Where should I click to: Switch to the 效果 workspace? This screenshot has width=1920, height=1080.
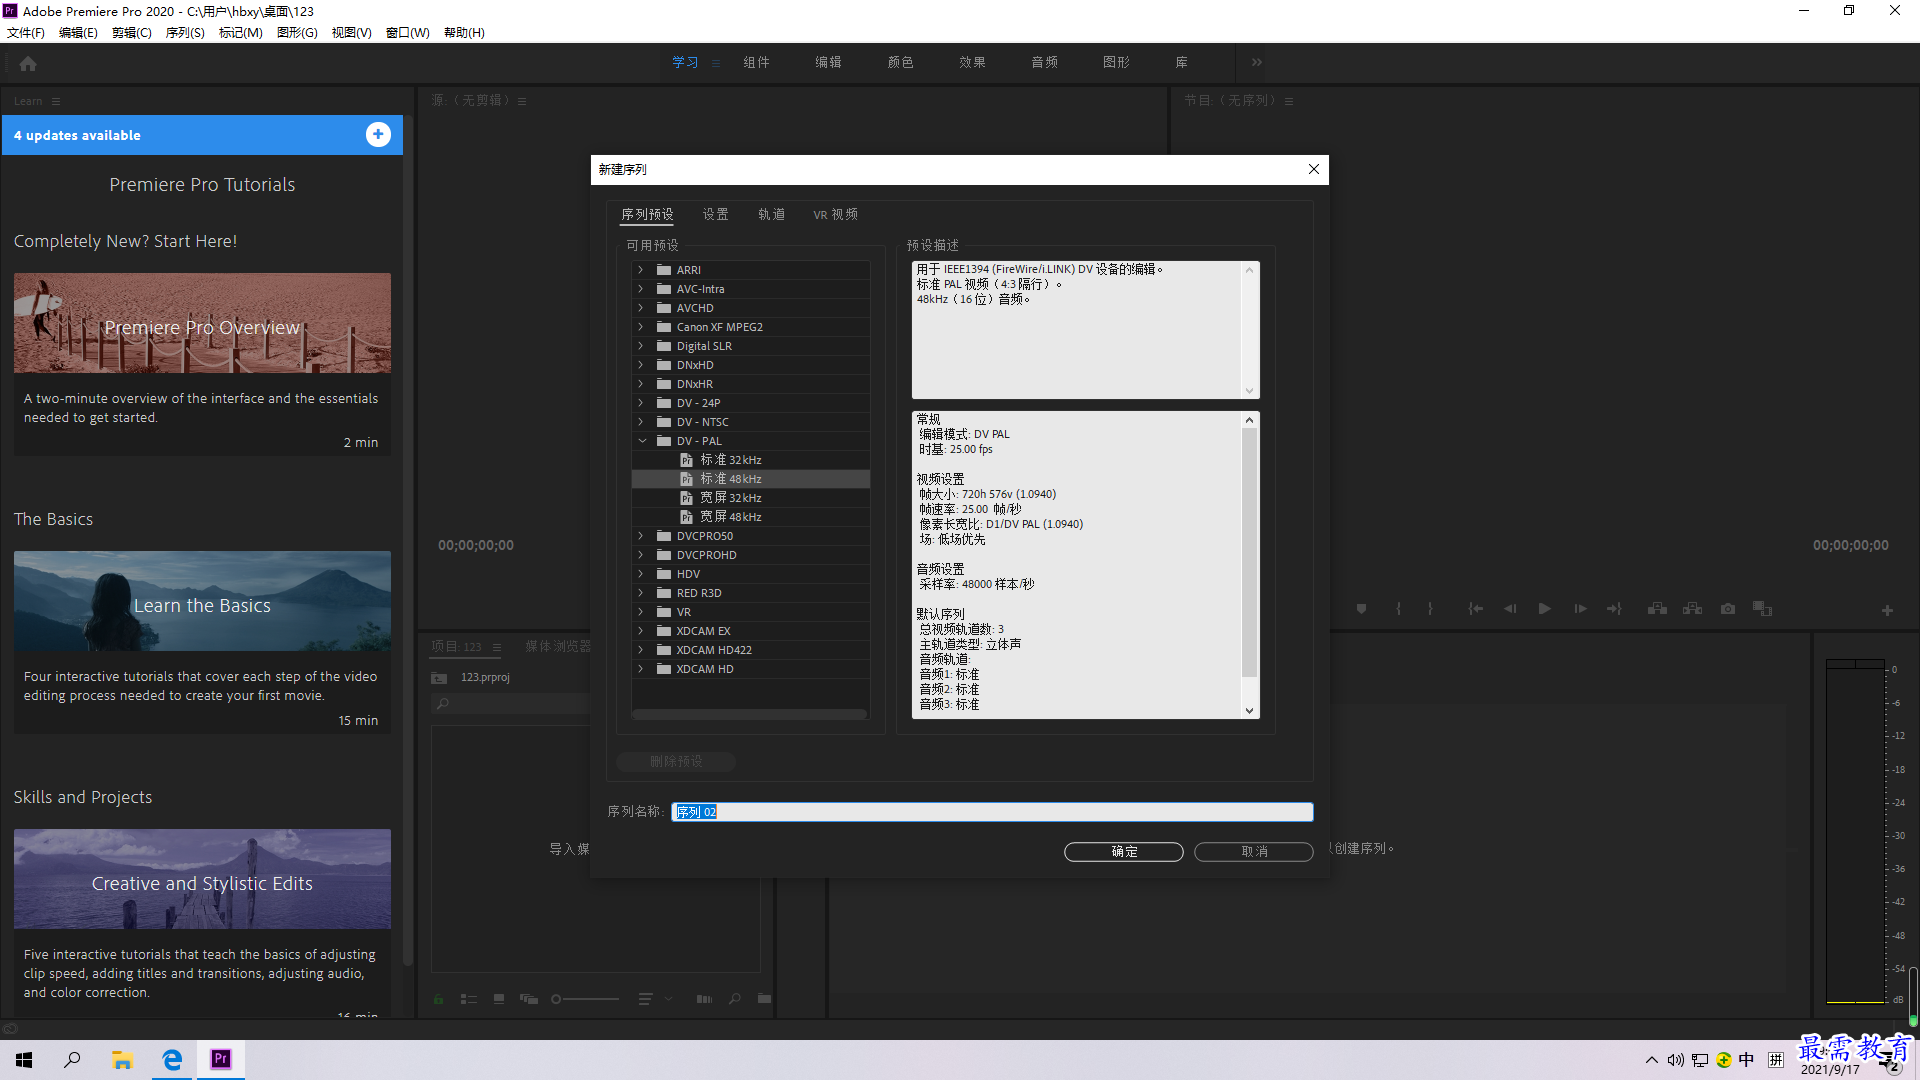click(x=972, y=62)
